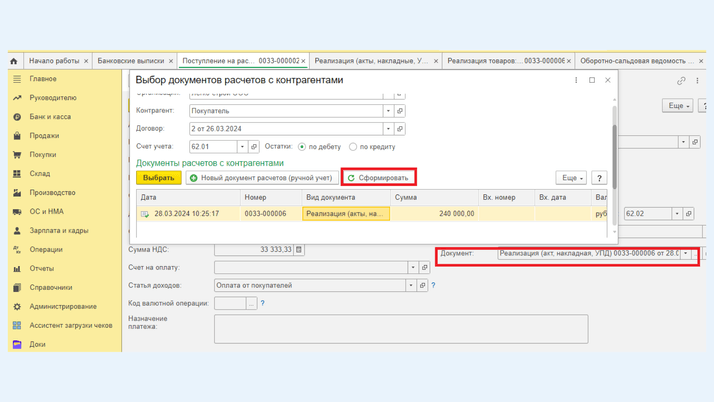This screenshot has height=402, width=714.
Task: Click the open icon beside Договор field
Action: coord(400,129)
